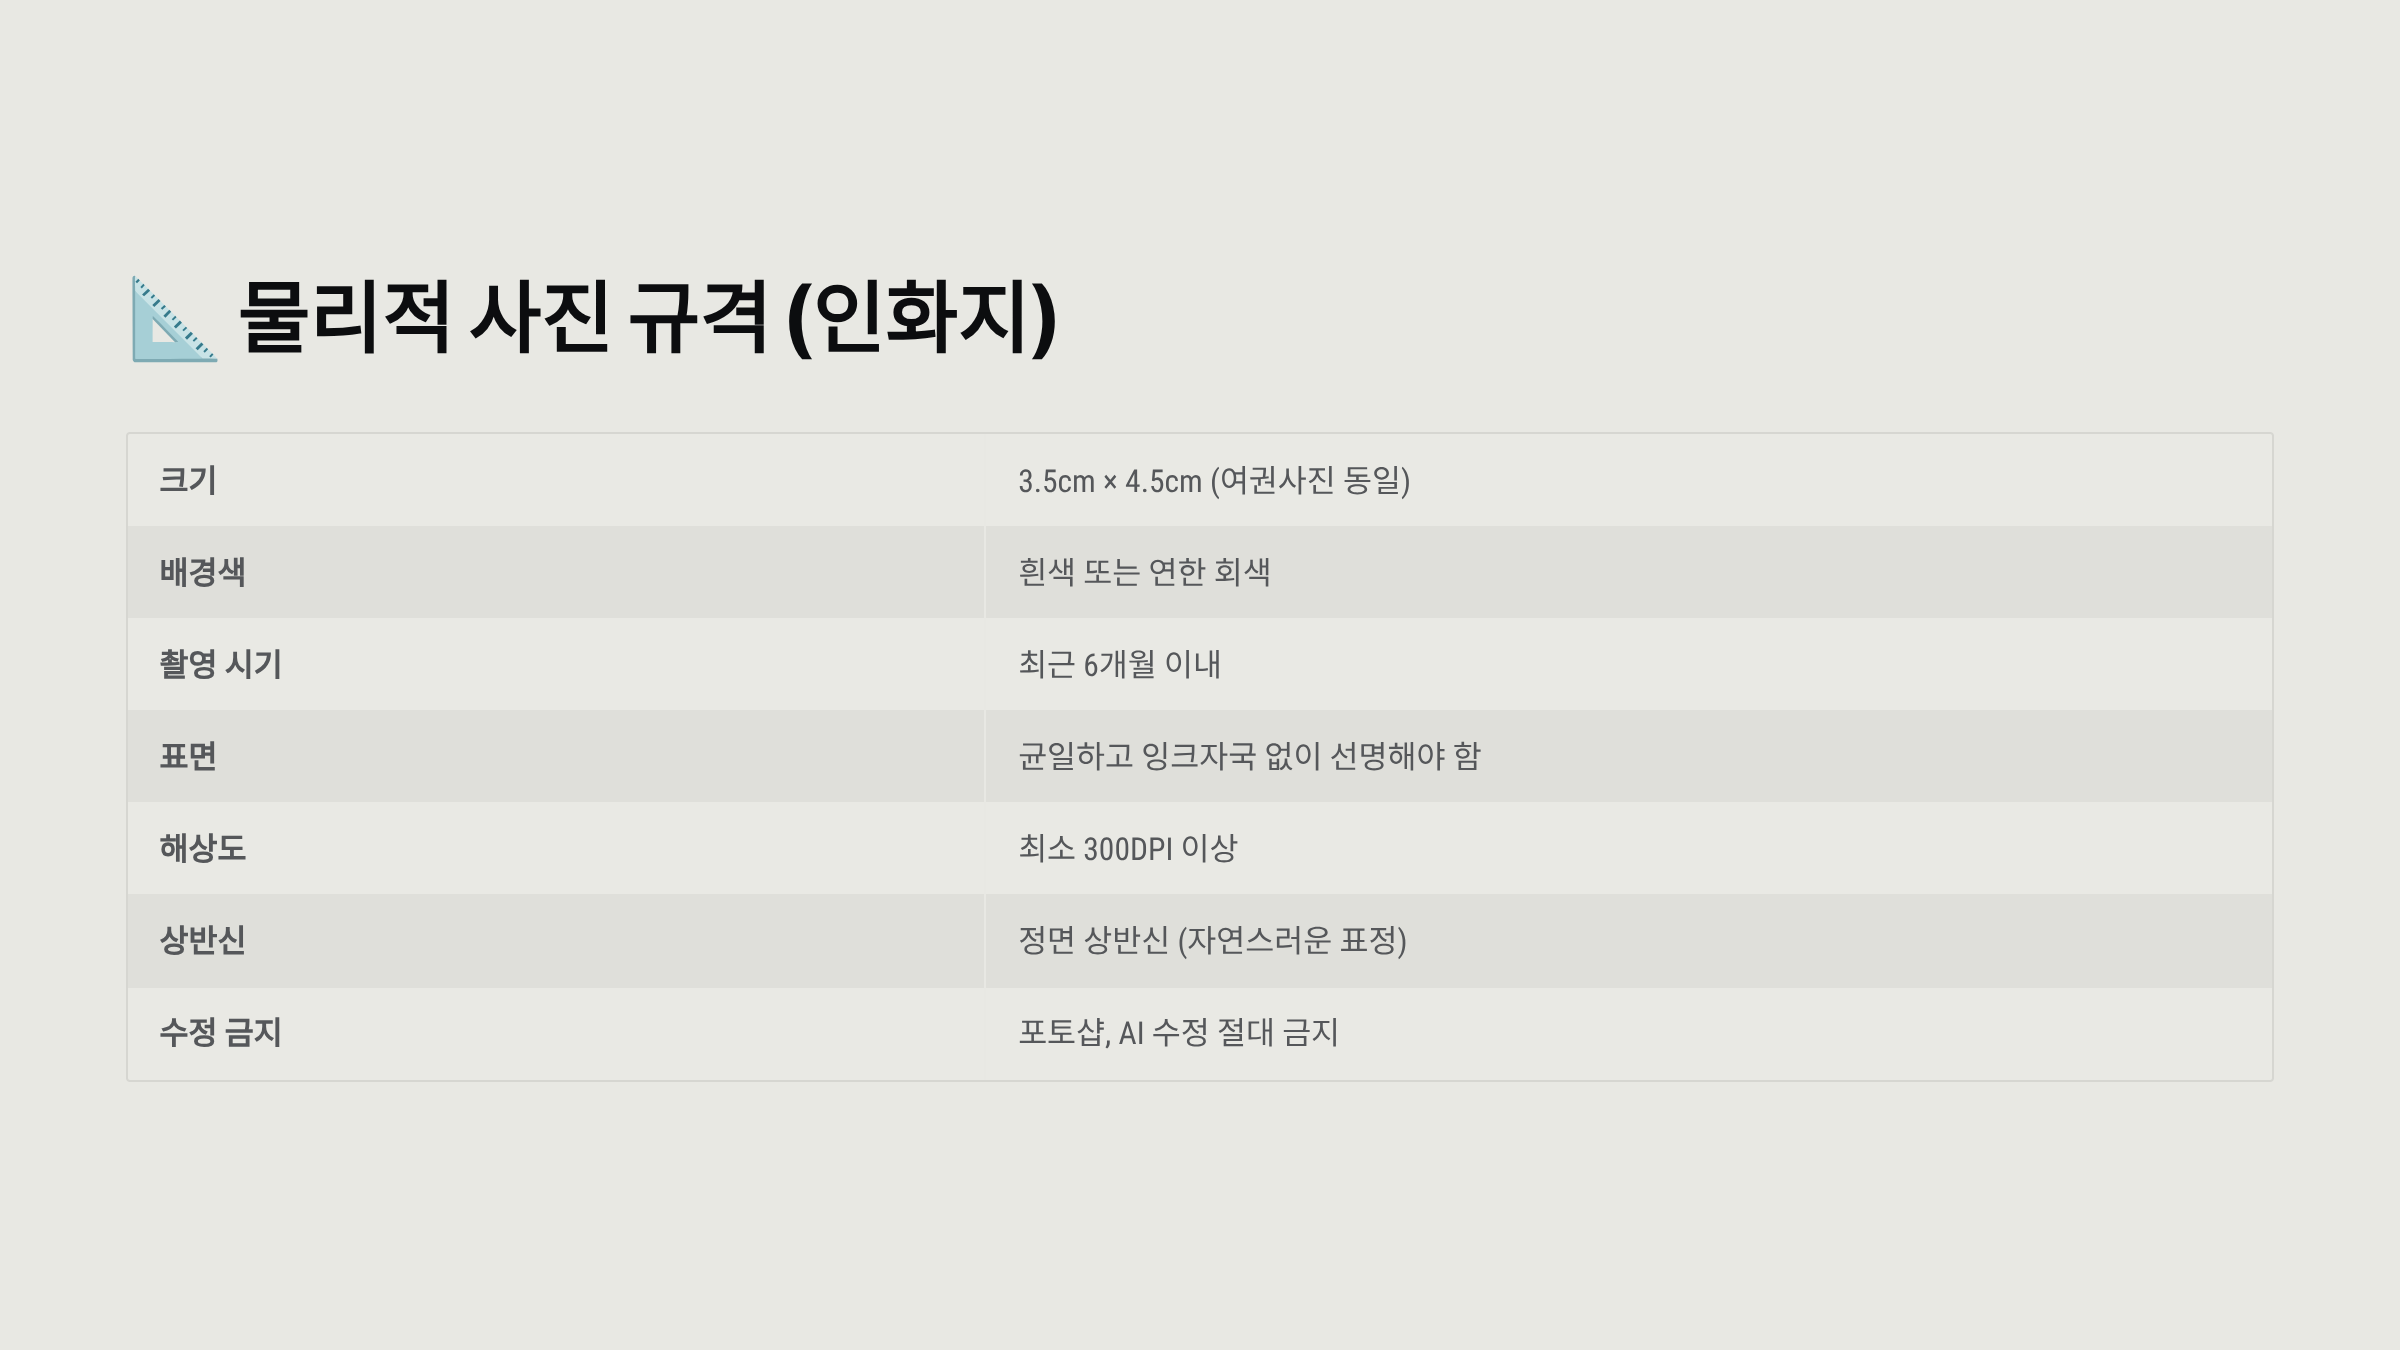2400x1350 pixels.
Task: Click the word 규격 in the heading
Action: click(697, 318)
